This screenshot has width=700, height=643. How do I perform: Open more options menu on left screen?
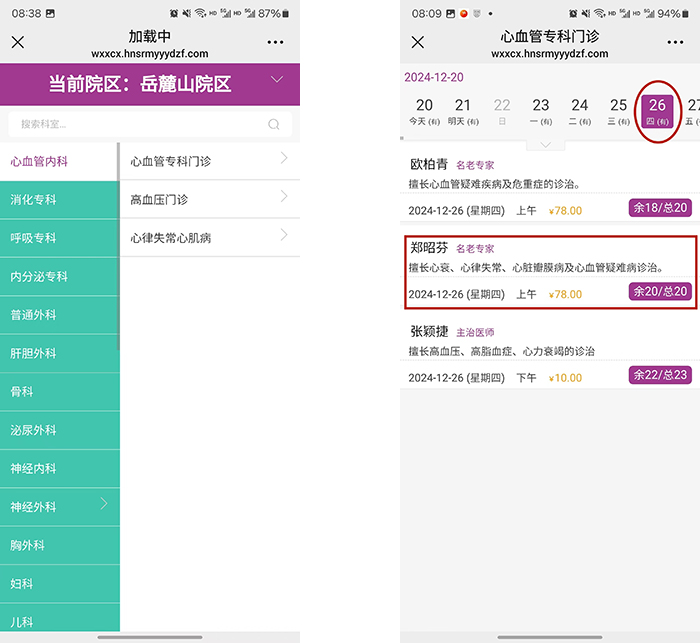pyautogui.click(x=276, y=42)
